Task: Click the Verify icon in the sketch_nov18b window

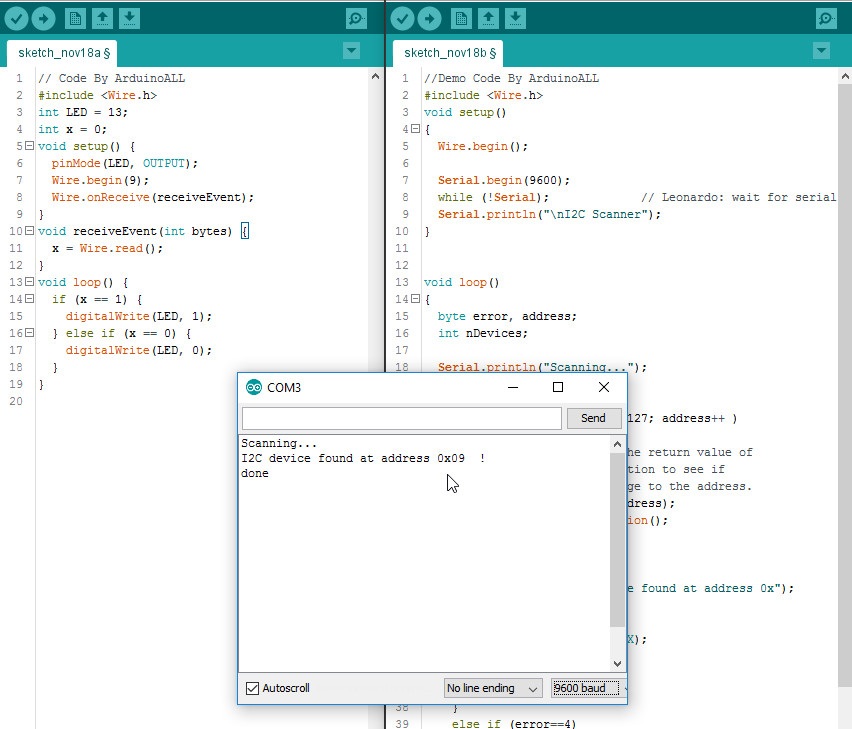Action: (402, 18)
